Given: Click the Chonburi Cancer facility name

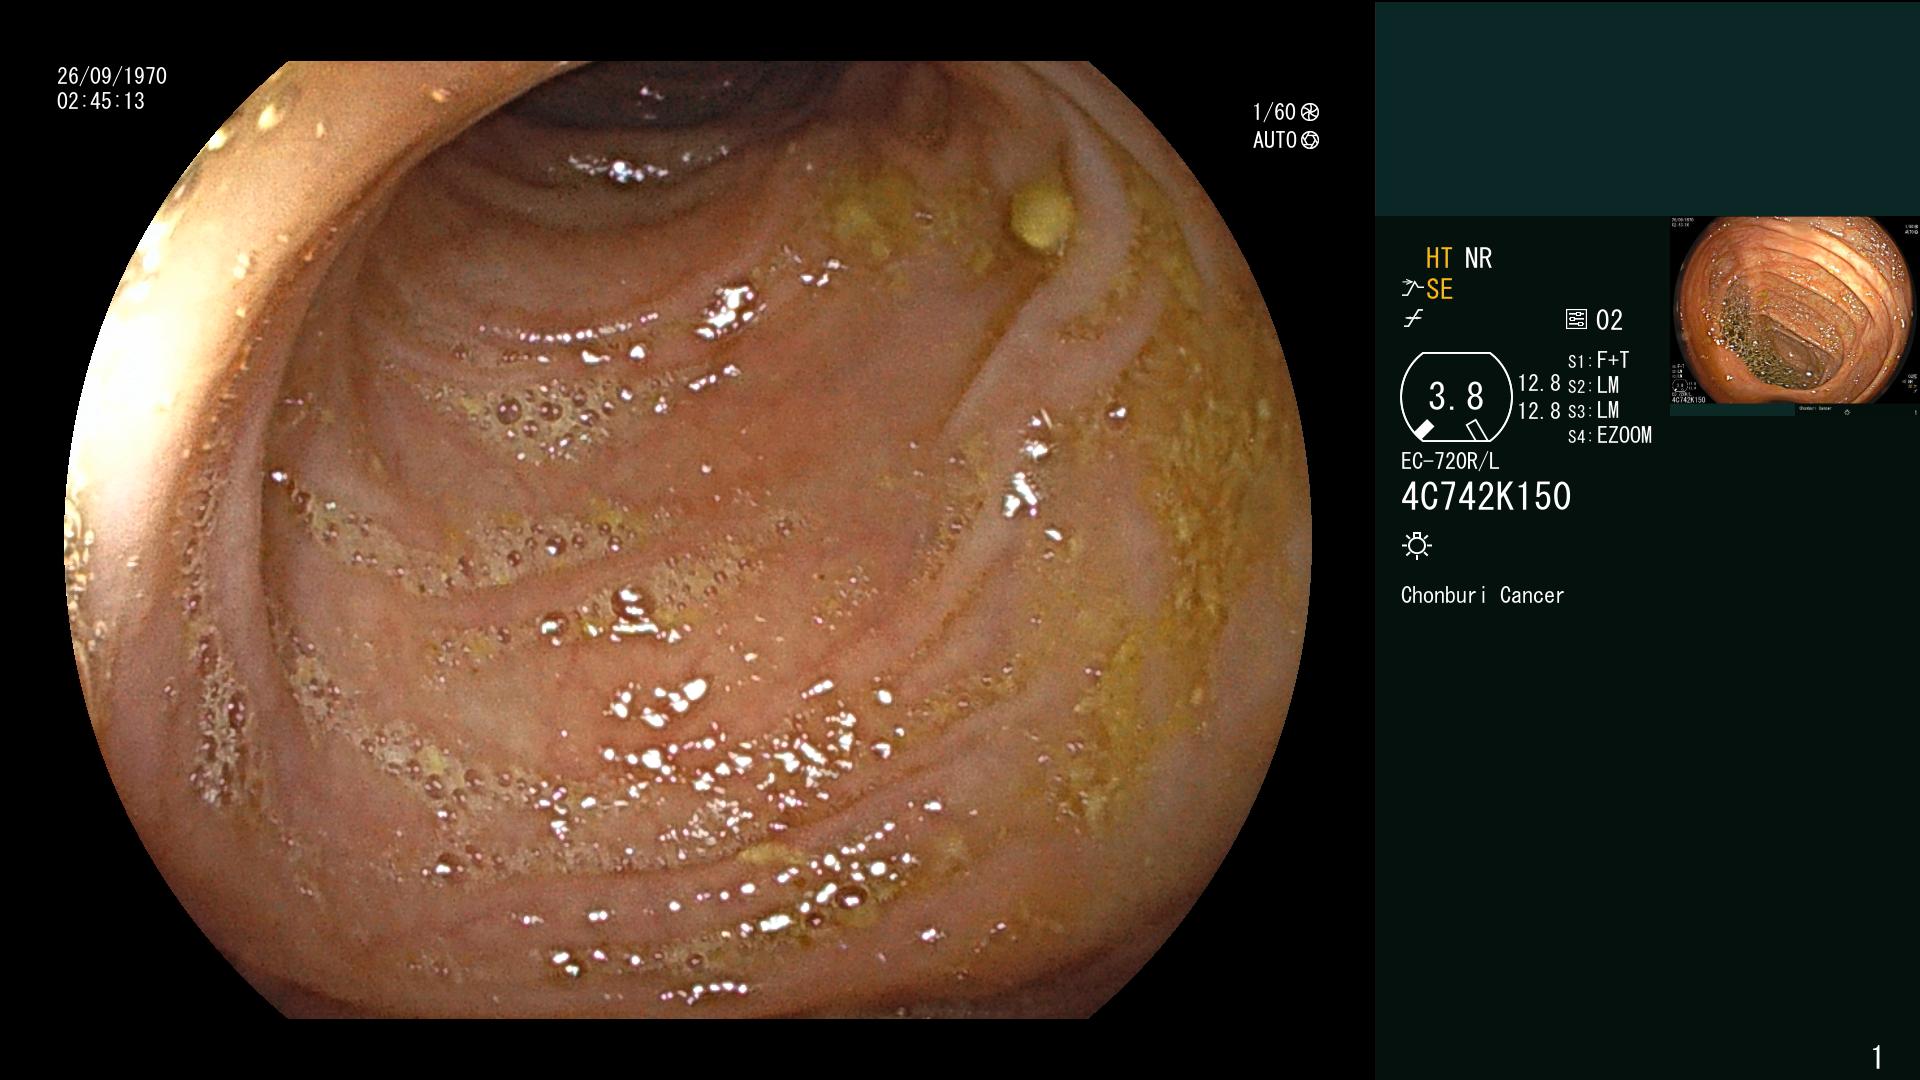Looking at the screenshot, I should pos(1482,595).
